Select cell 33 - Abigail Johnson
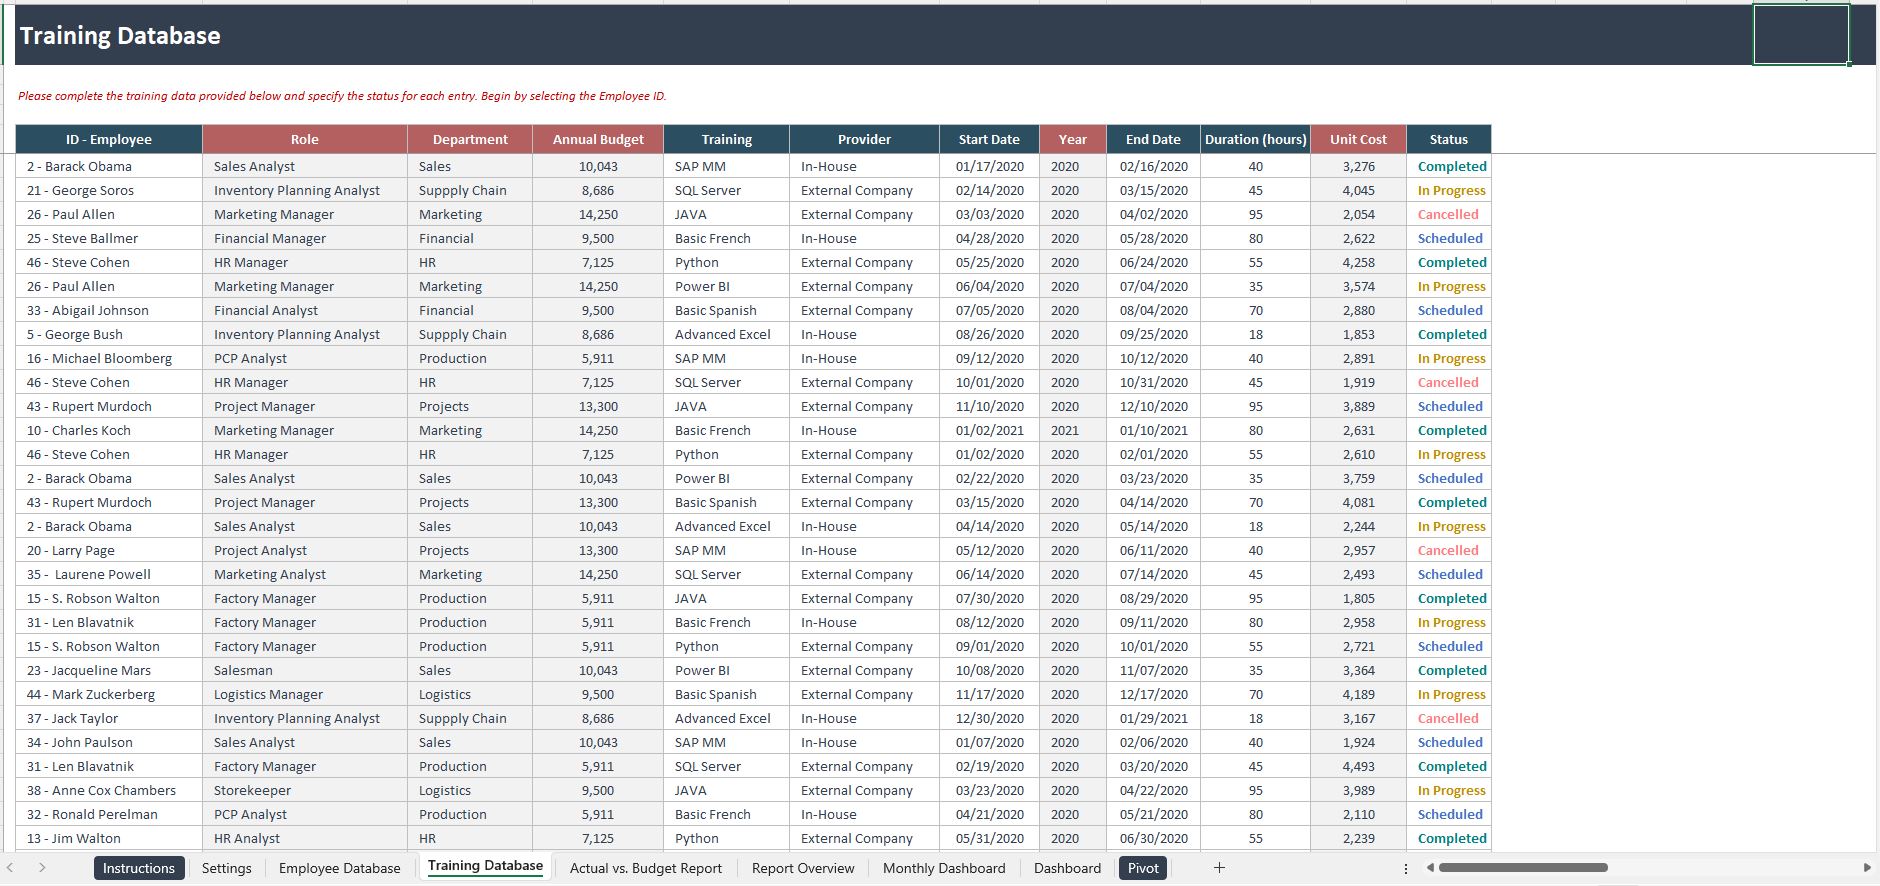 click(x=109, y=310)
